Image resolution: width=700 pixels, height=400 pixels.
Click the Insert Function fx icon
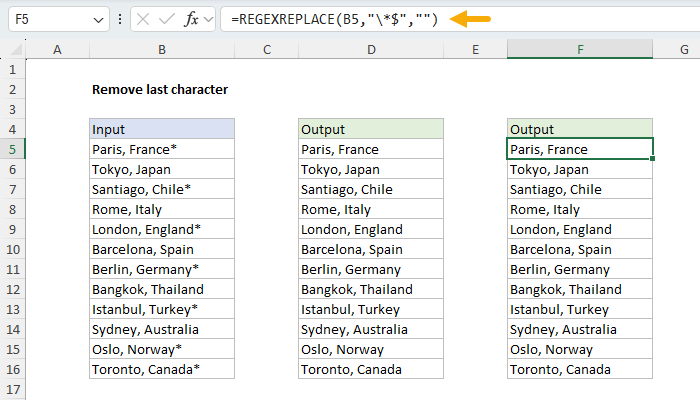point(191,19)
